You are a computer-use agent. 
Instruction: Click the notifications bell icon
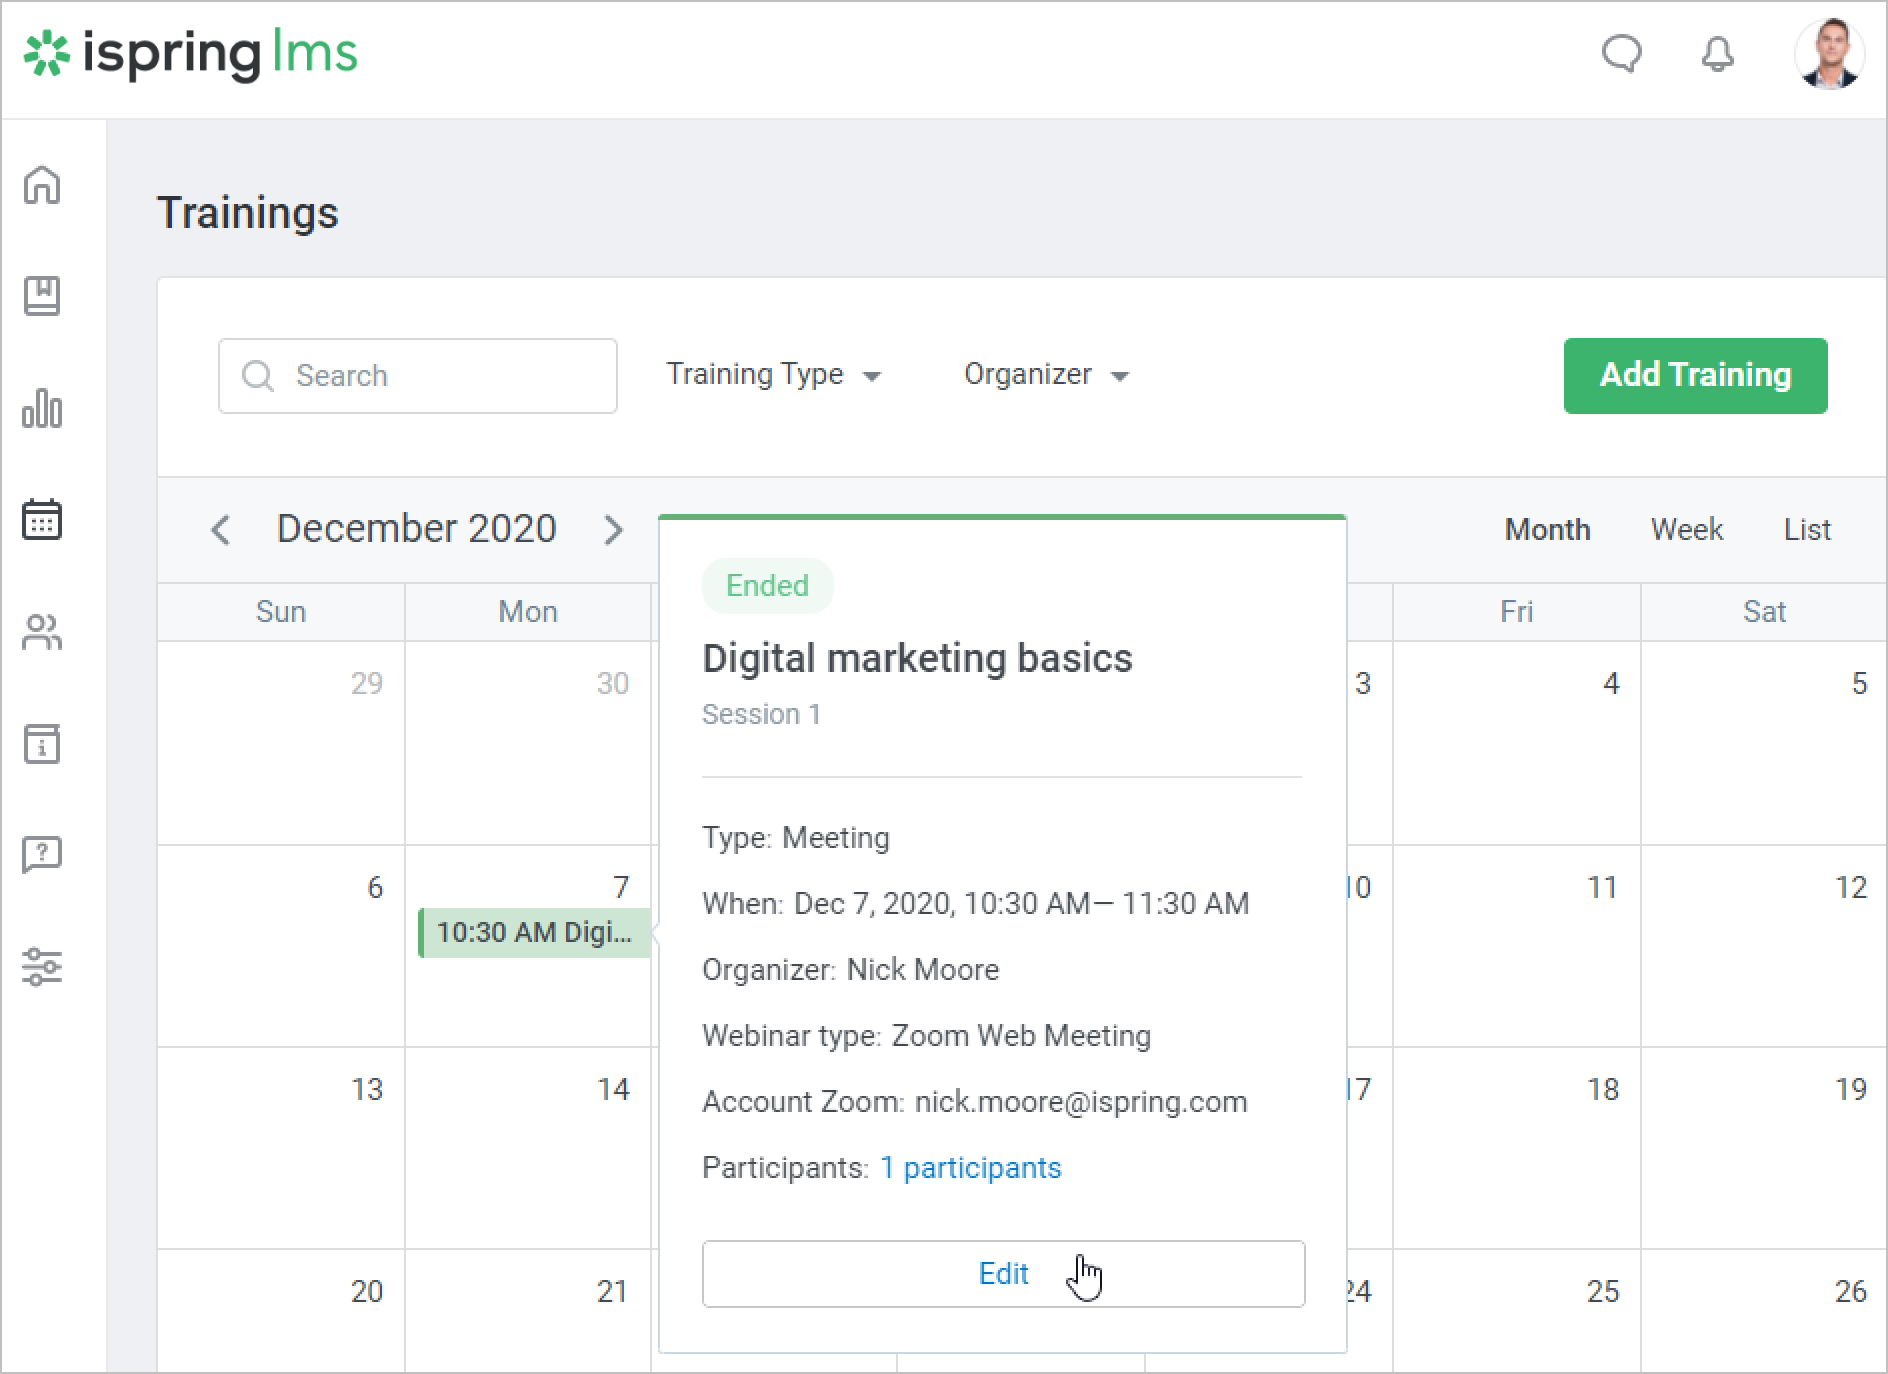coord(1717,54)
